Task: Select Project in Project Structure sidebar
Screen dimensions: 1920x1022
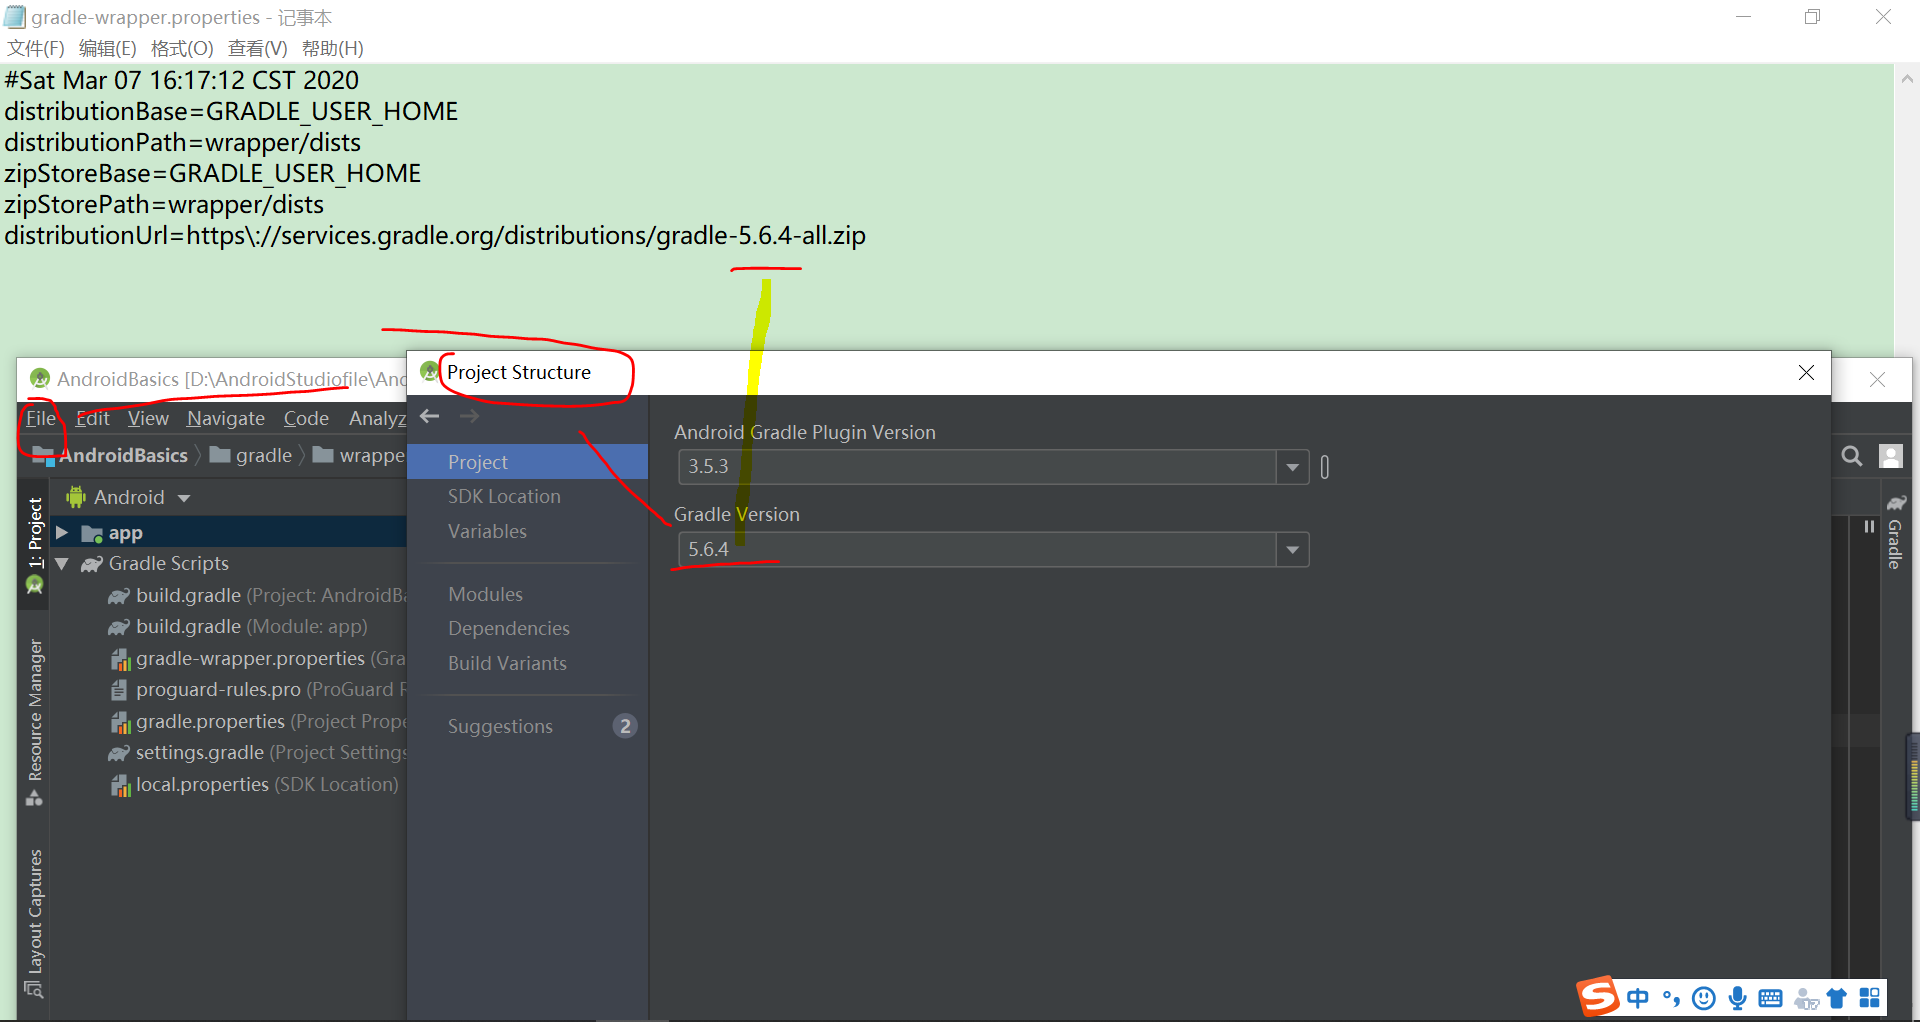Action: pos(527,462)
